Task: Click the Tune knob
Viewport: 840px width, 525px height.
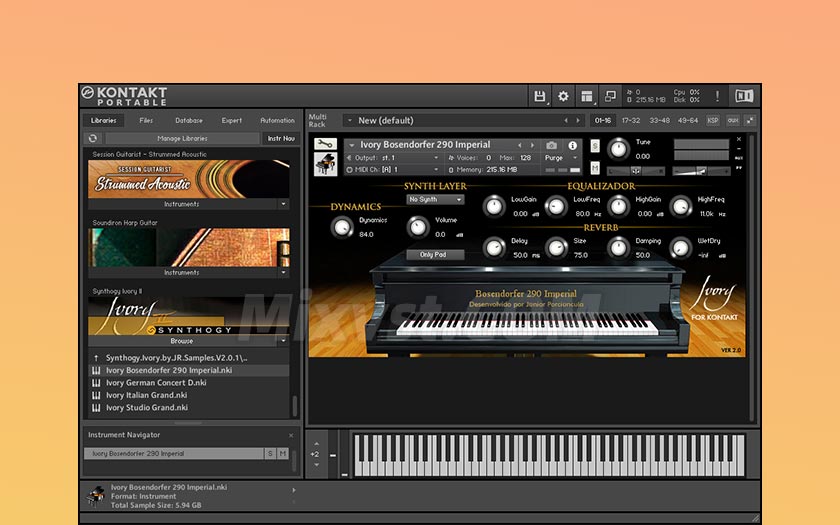Action: [x=618, y=149]
